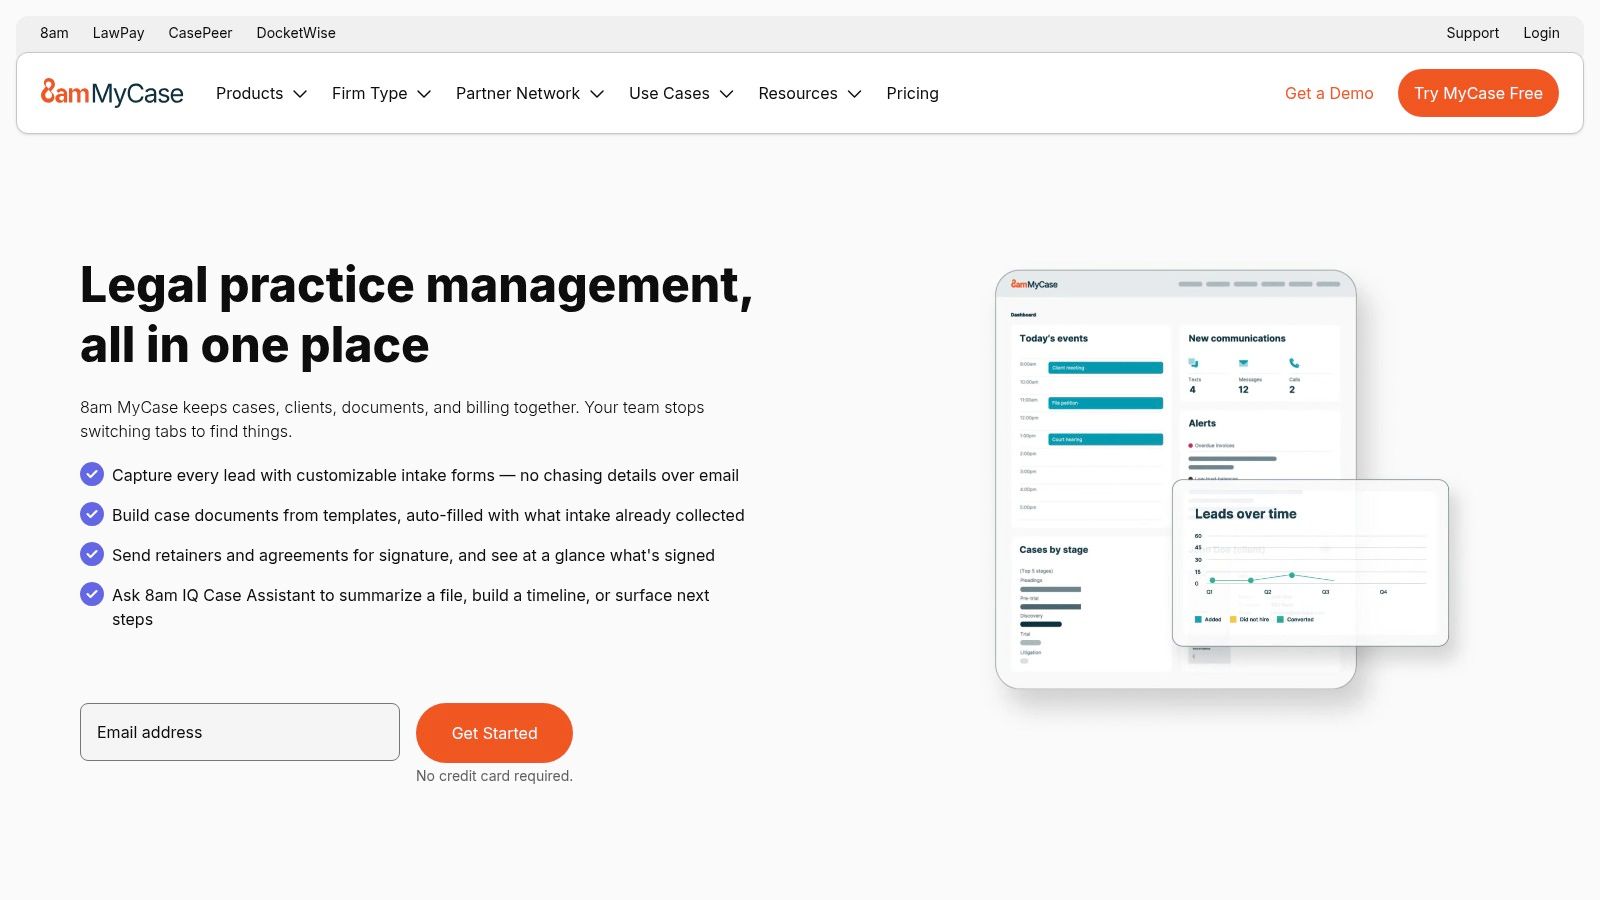This screenshot has width=1600, height=900.
Task: Click the 'Legal practice management, all in one place' heading
Action: 416,315
